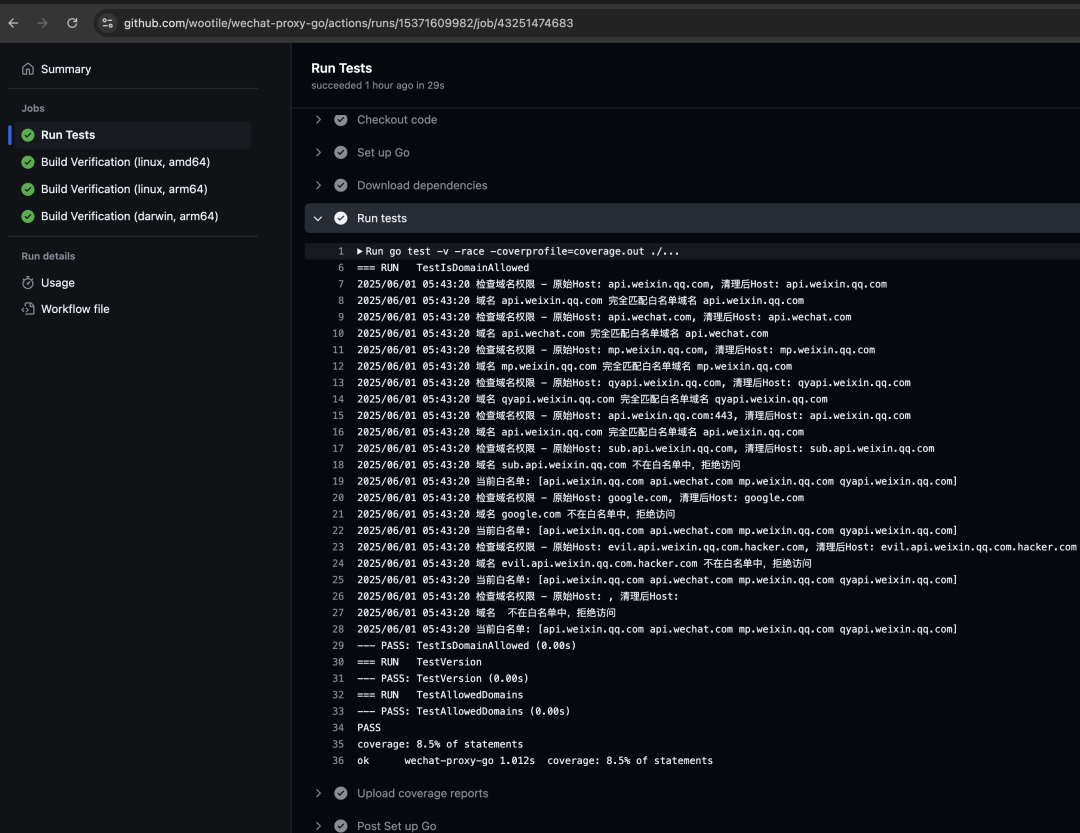Open Build Verification (darwin, arm64) job

129,216
